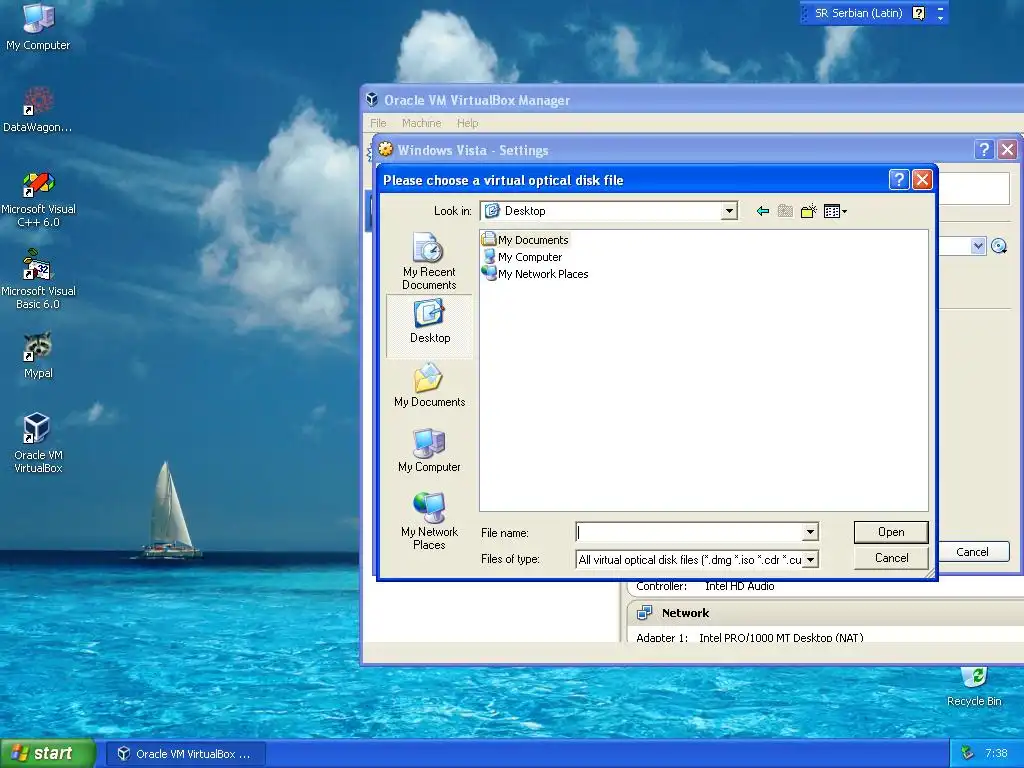1024x768 pixels.
Task: Cancel the file chooser dialog
Action: 891,558
